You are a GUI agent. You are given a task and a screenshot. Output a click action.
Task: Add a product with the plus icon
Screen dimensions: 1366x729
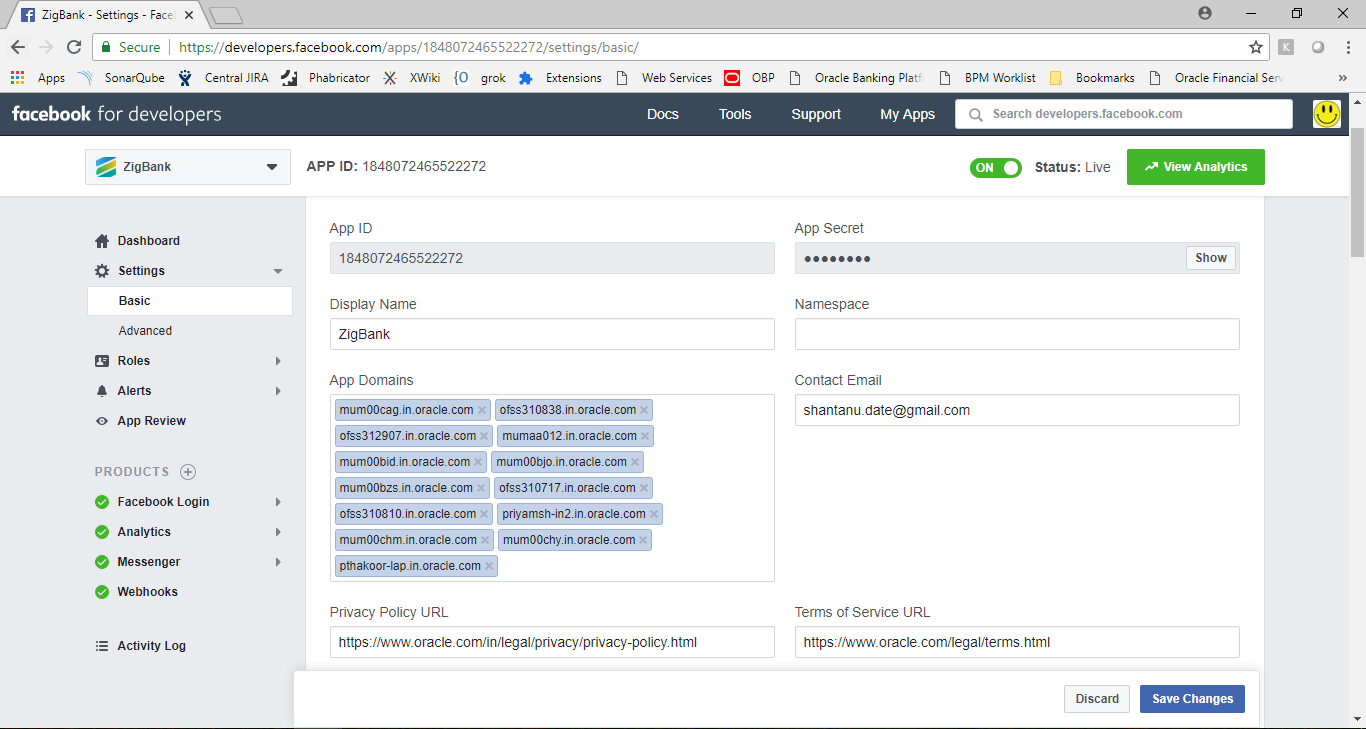click(188, 472)
